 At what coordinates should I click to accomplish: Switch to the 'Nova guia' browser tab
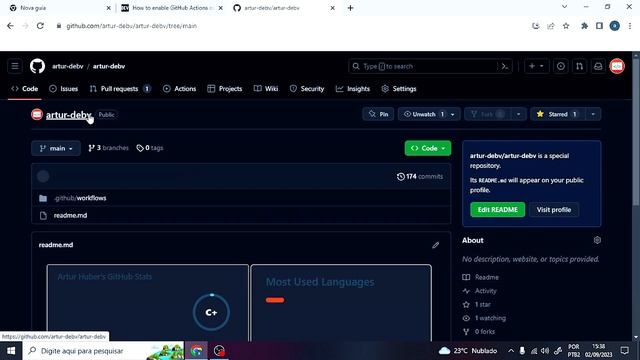click(x=59, y=8)
